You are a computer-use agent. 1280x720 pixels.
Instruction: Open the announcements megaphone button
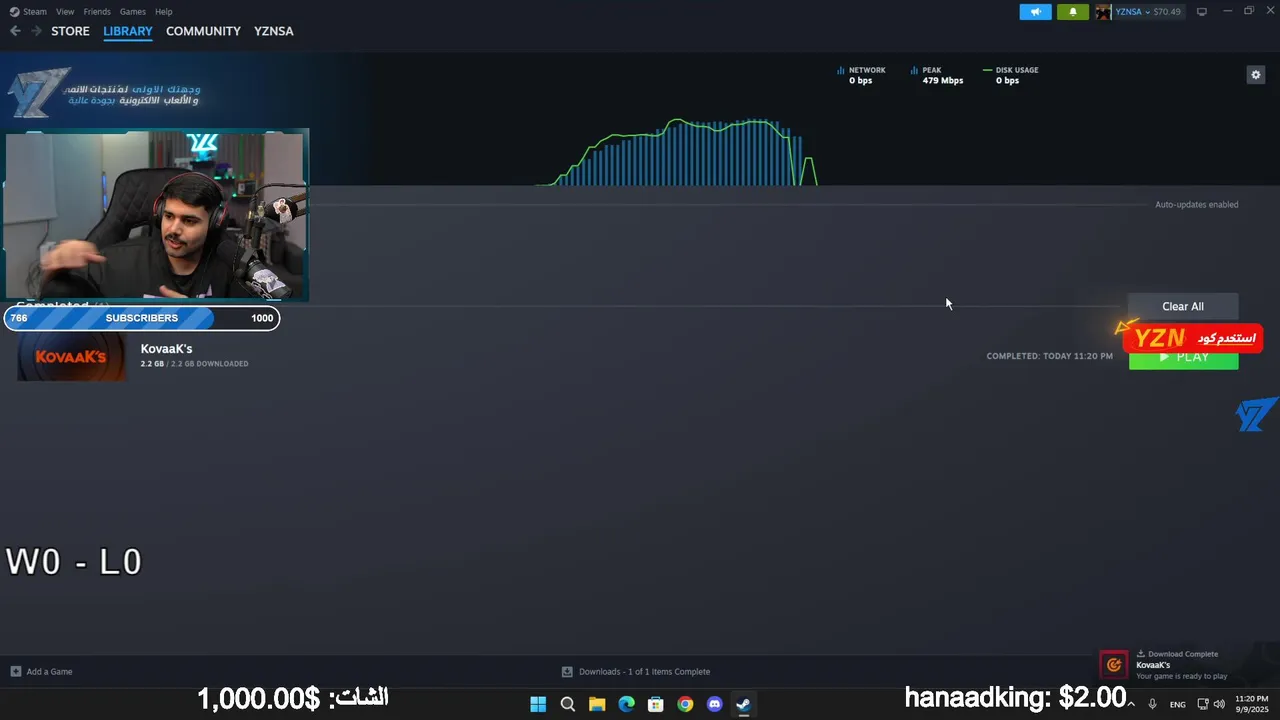tap(1035, 12)
